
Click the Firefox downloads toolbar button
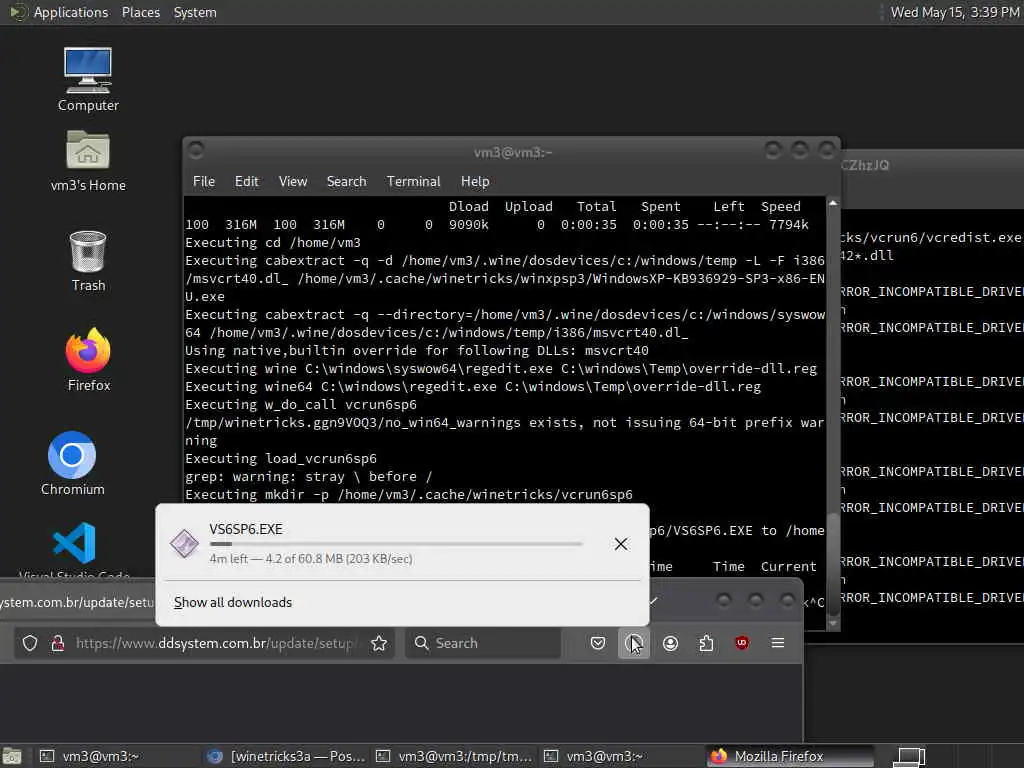pyautogui.click(x=633, y=643)
